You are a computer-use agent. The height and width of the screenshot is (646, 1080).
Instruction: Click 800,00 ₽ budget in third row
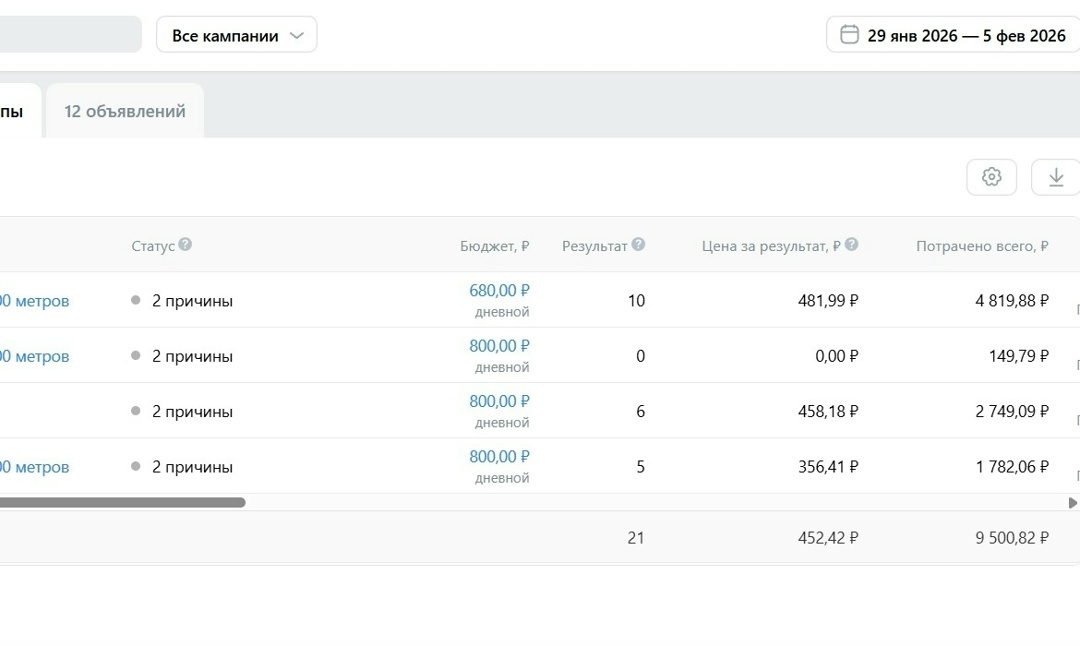pyautogui.click(x=499, y=401)
